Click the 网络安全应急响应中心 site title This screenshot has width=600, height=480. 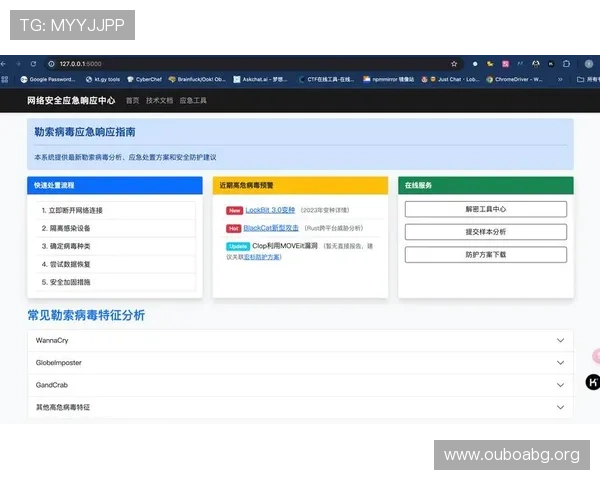tap(71, 100)
